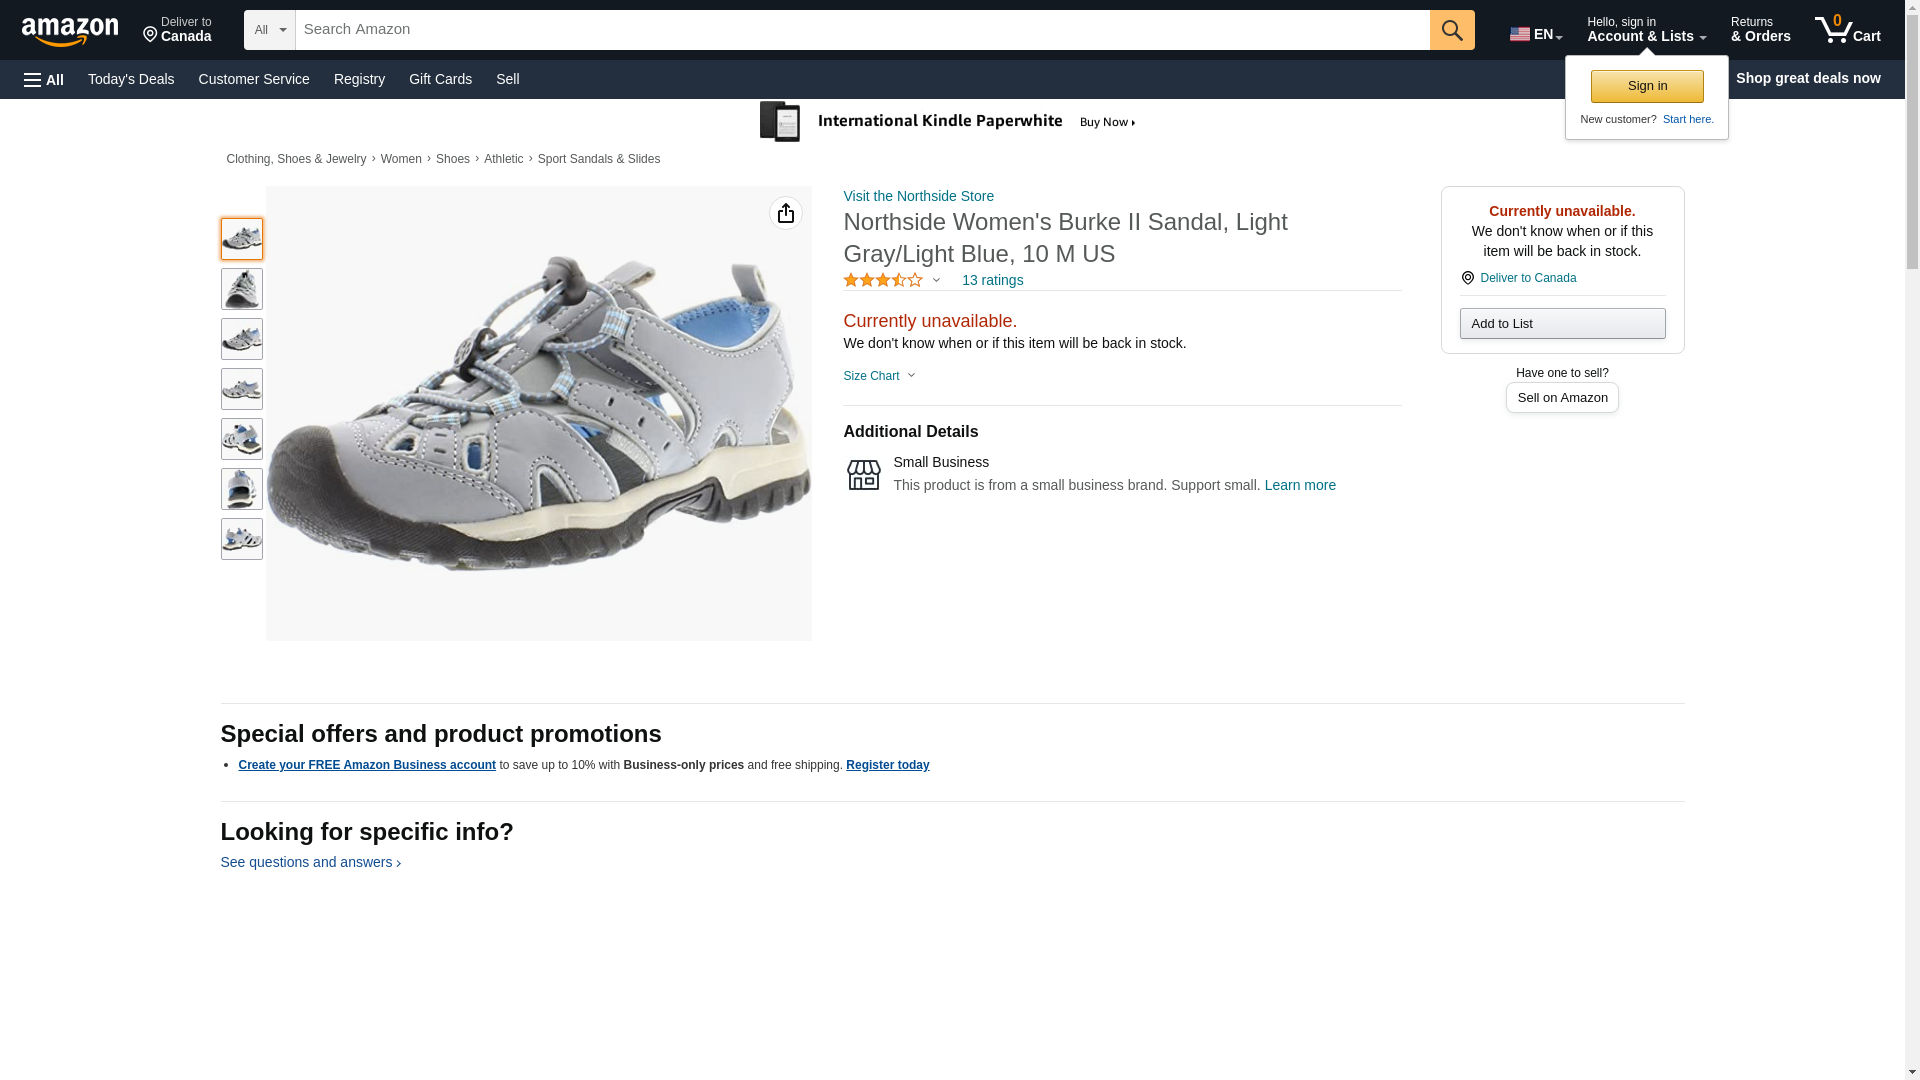Click the share icon on product image
Screen dimensions: 1920x1080
click(786, 213)
